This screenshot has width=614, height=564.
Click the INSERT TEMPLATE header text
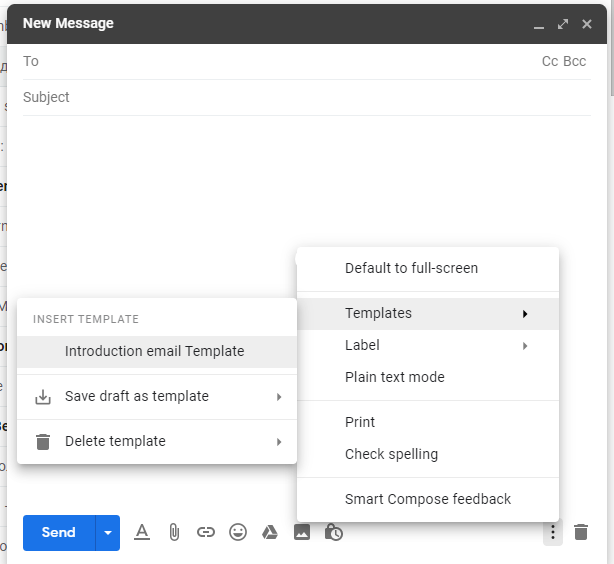pos(86,319)
